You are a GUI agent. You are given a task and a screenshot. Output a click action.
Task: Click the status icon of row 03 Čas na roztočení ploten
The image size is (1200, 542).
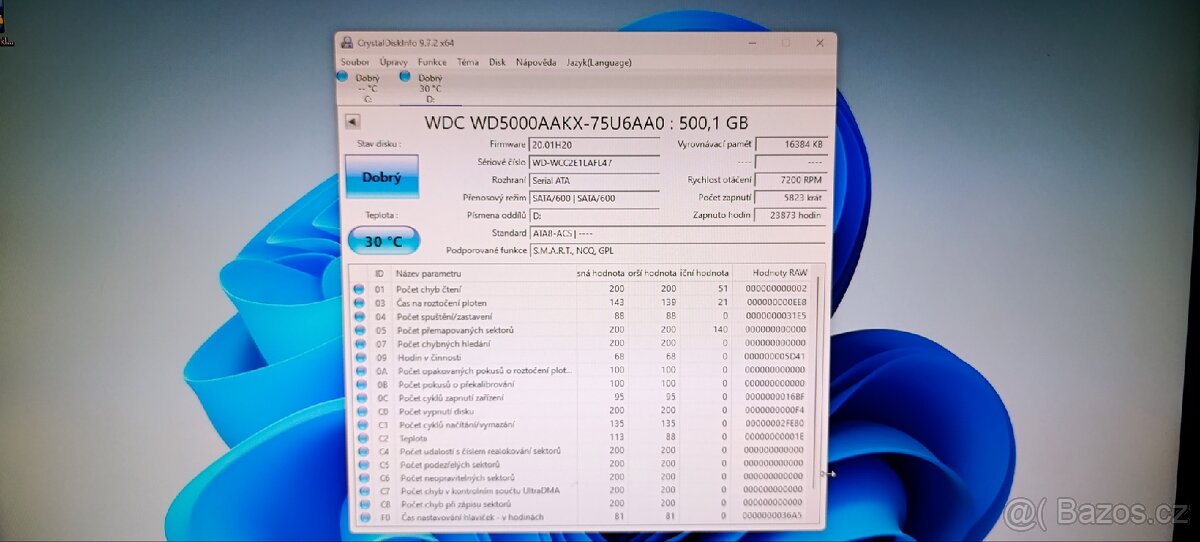click(x=359, y=302)
